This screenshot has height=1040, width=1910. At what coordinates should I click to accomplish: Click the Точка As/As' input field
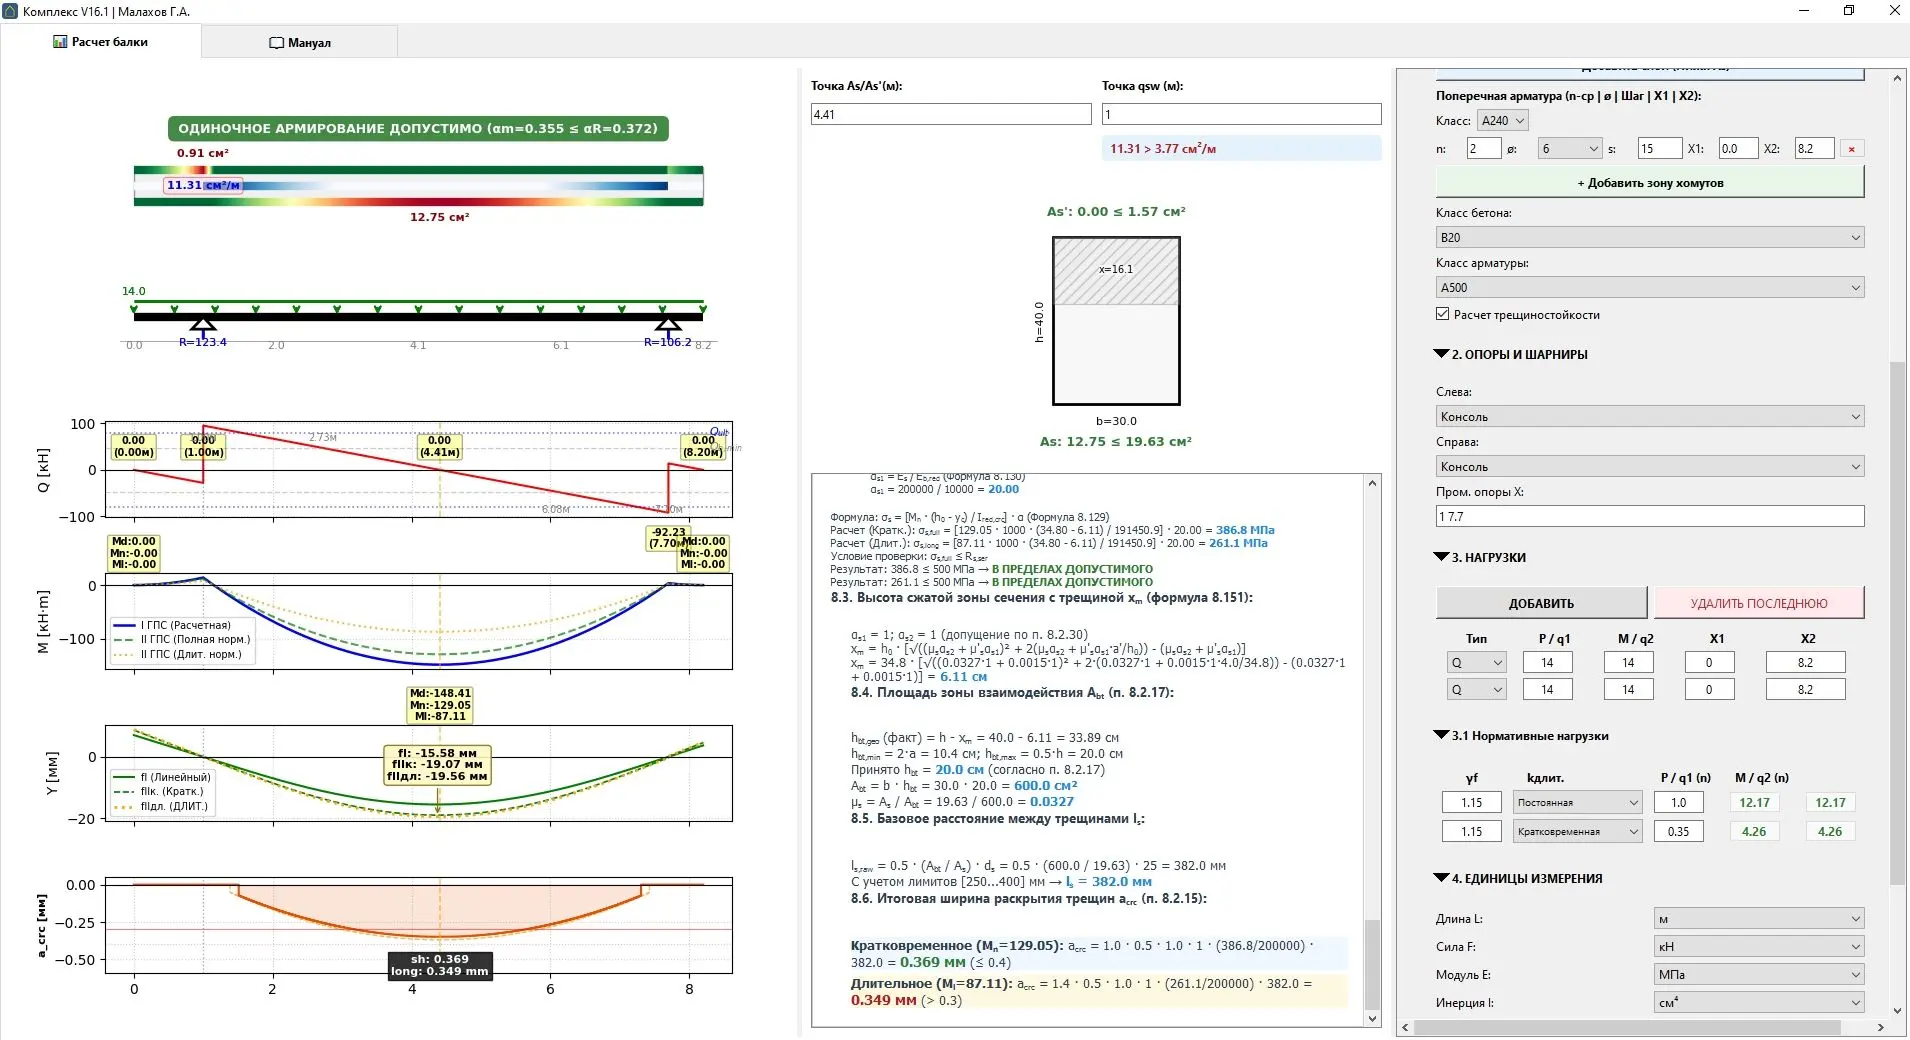pos(950,115)
